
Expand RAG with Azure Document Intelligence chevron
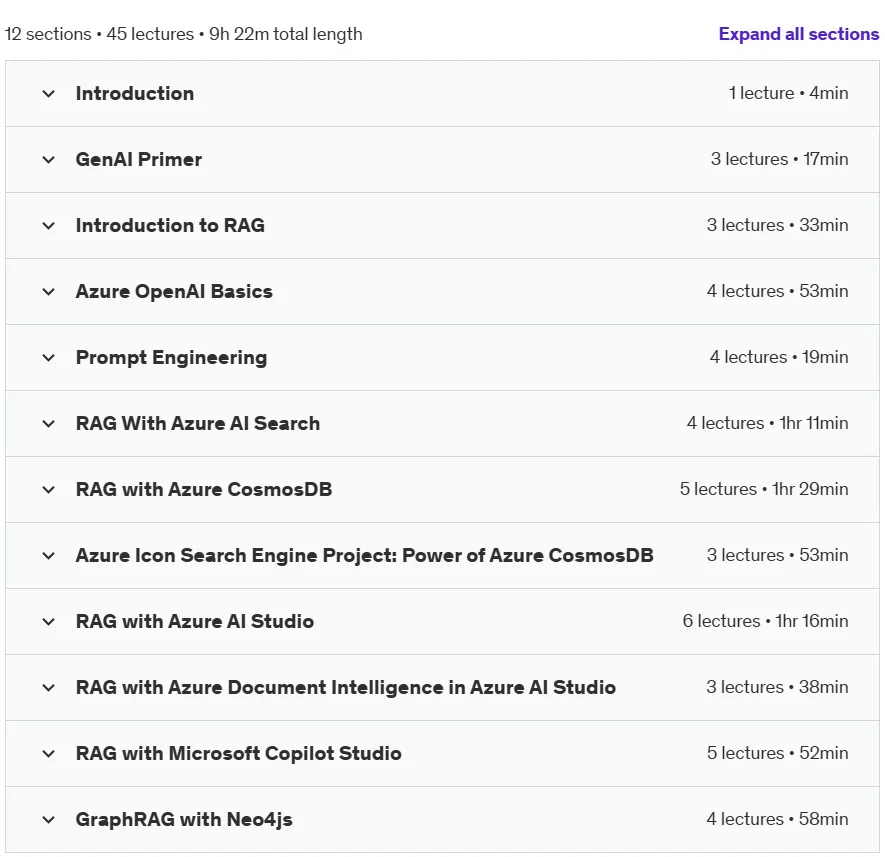[49, 688]
